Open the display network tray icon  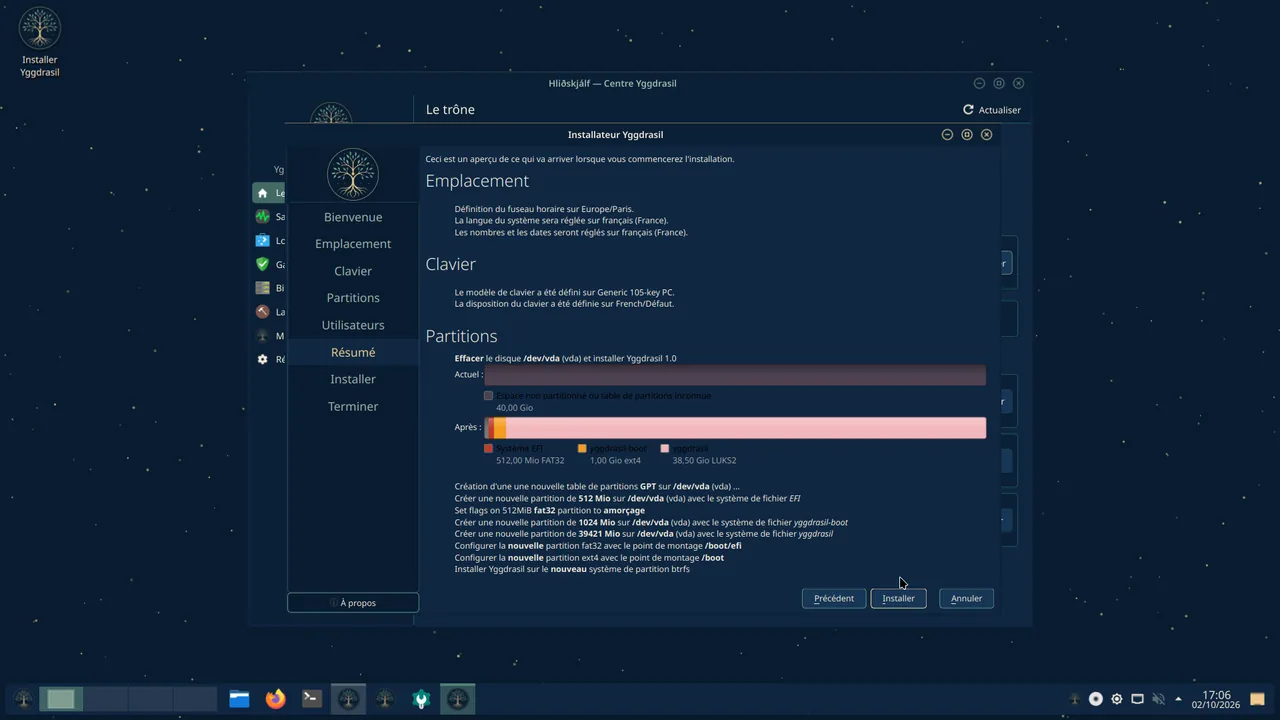(x=1138, y=699)
